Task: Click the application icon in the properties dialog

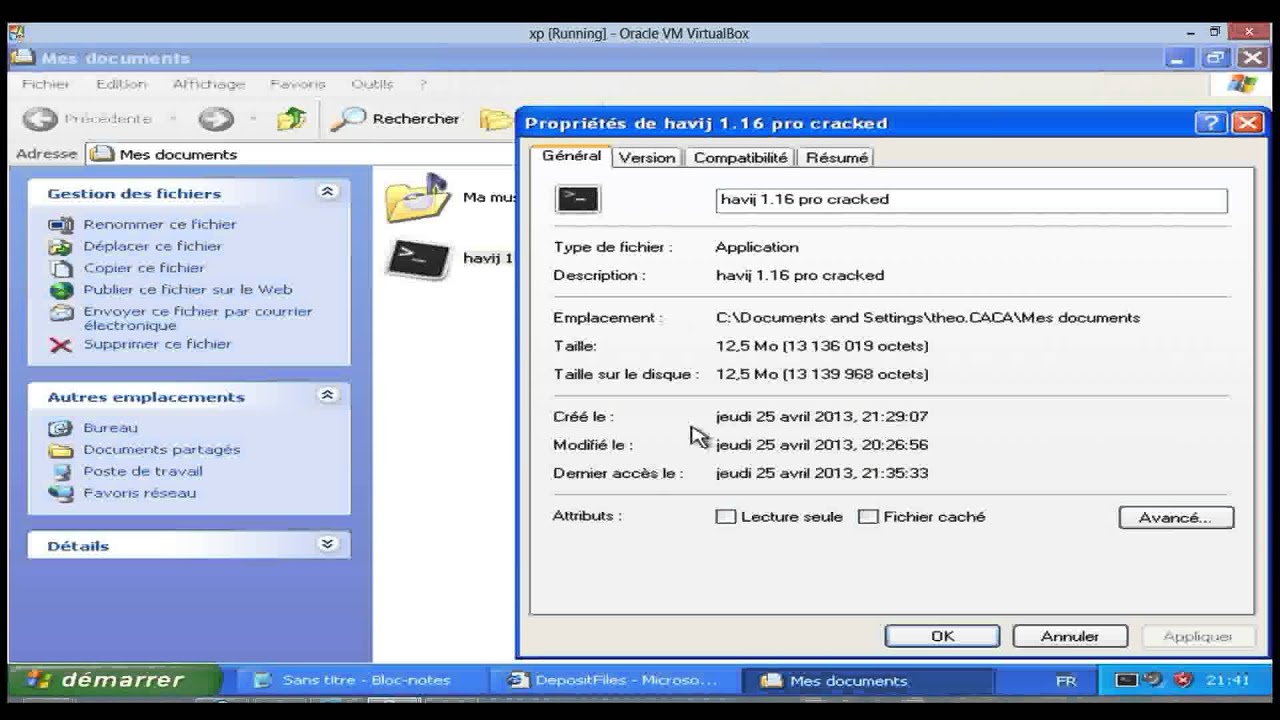Action: pos(578,199)
